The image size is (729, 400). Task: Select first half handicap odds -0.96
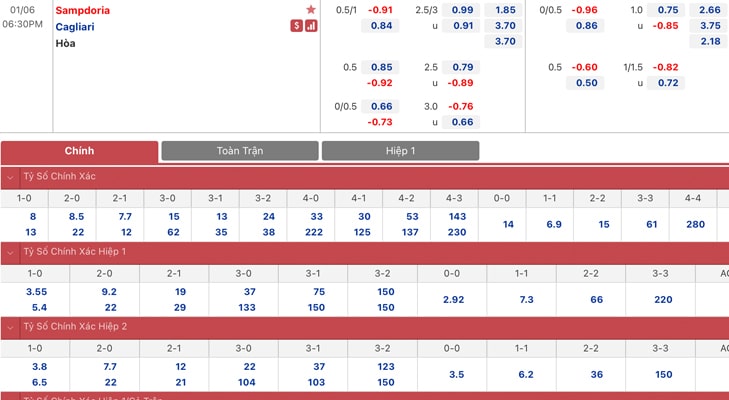pos(585,10)
